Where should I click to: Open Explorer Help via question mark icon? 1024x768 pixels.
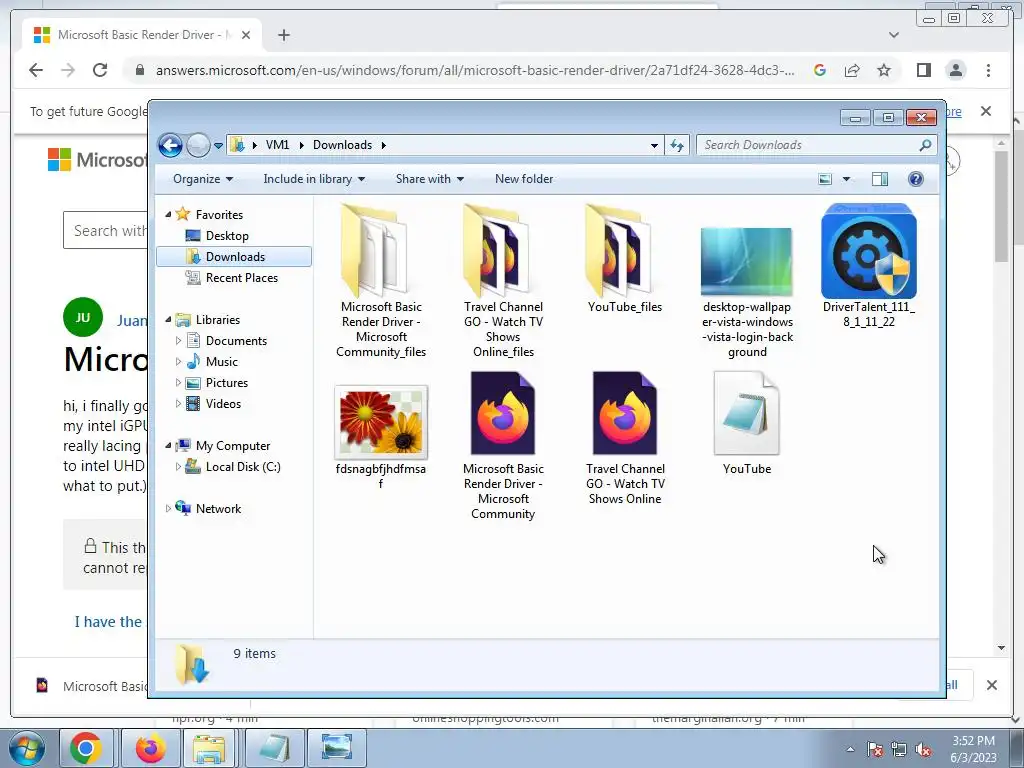click(916, 179)
